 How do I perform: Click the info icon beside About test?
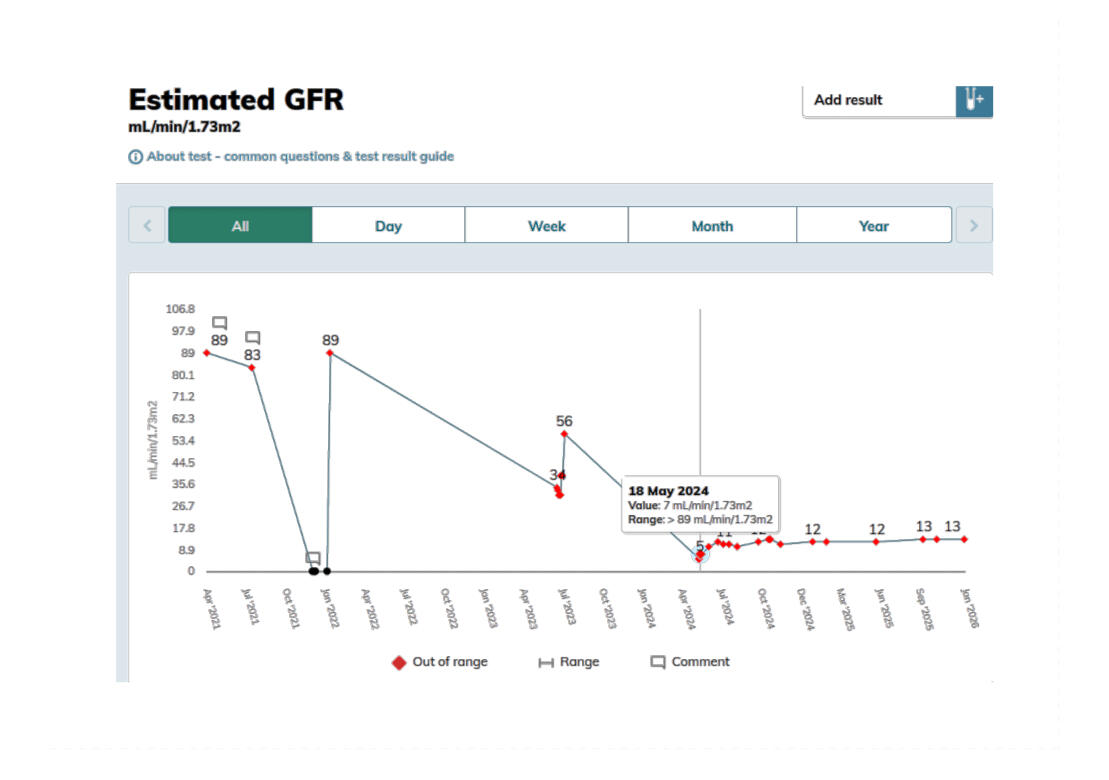click(x=135, y=157)
